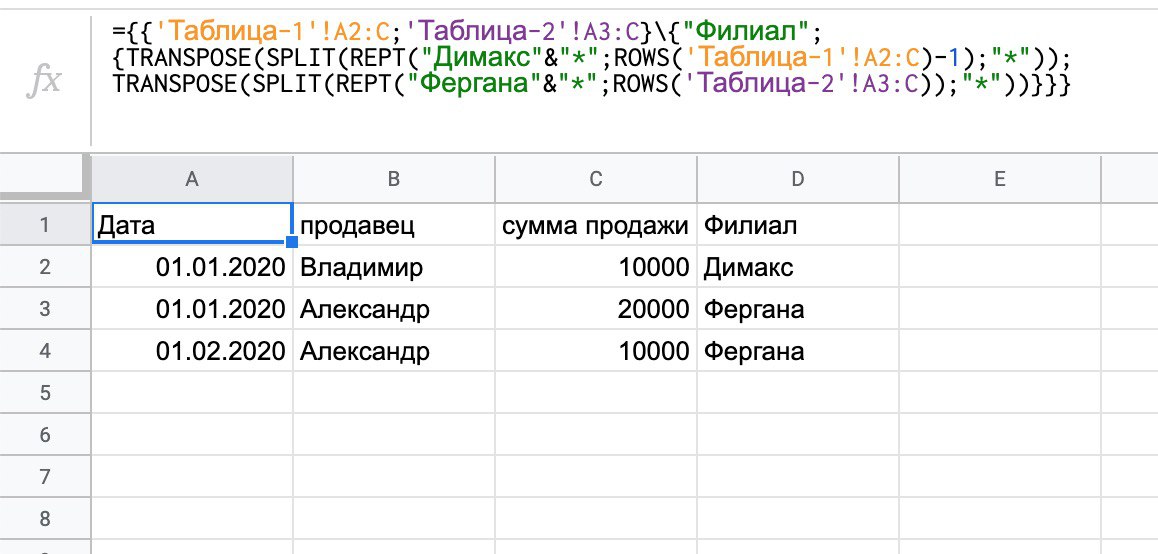Click the "сумма продажи" cell
This screenshot has height=554, width=1158.
(596, 225)
